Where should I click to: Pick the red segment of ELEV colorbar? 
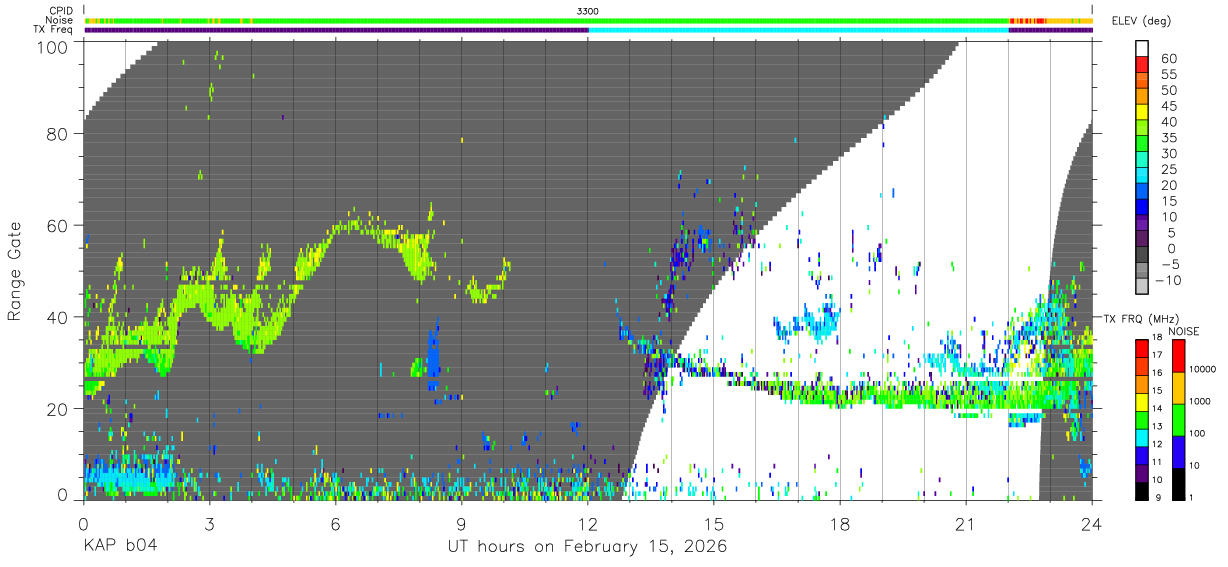click(x=1142, y=64)
